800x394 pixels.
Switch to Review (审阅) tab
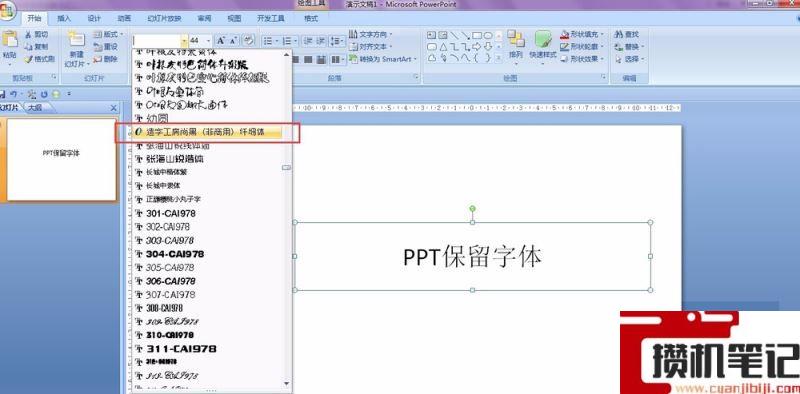point(204,19)
